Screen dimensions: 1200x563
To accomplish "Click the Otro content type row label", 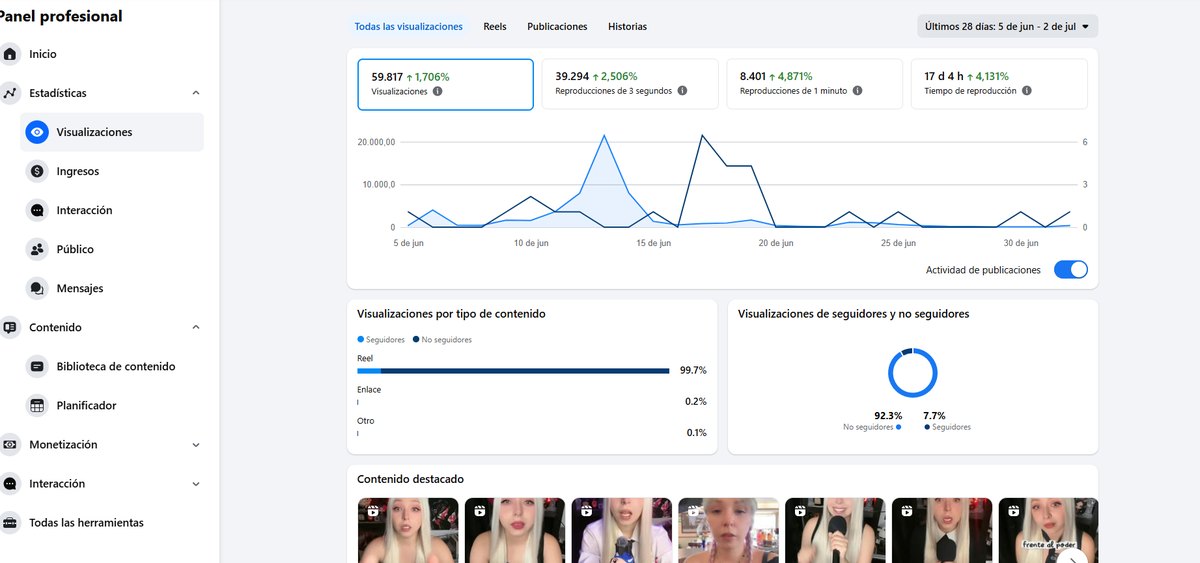I will tap(366, 421).
